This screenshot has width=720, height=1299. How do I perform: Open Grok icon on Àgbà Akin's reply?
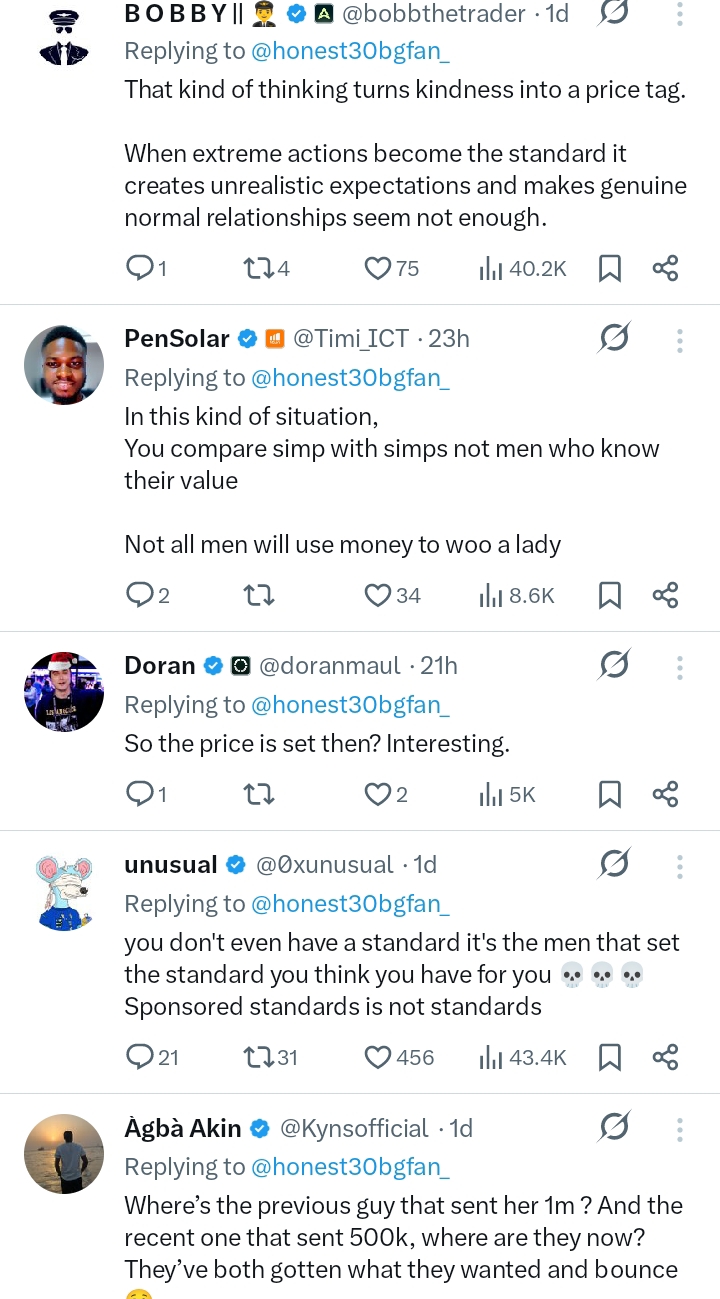pyautogui.click(x=614, y=1128)
